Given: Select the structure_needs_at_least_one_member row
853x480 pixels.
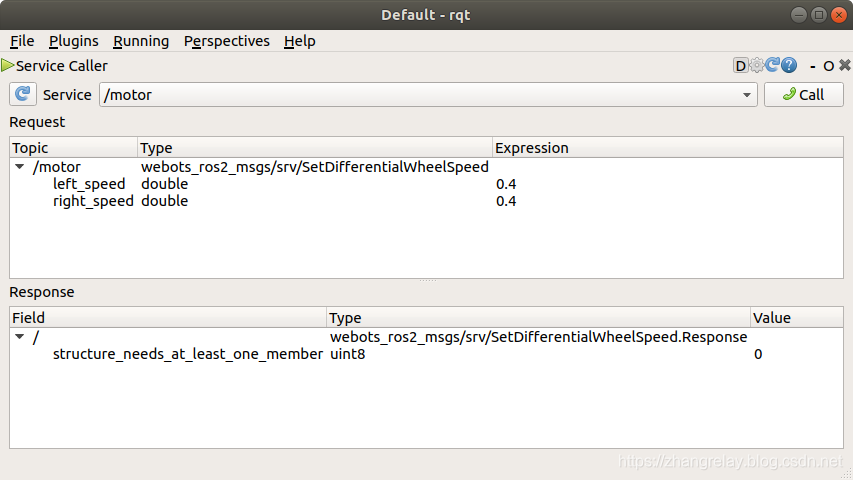Looking at the screenshot, I should click(x=426, y=354).
